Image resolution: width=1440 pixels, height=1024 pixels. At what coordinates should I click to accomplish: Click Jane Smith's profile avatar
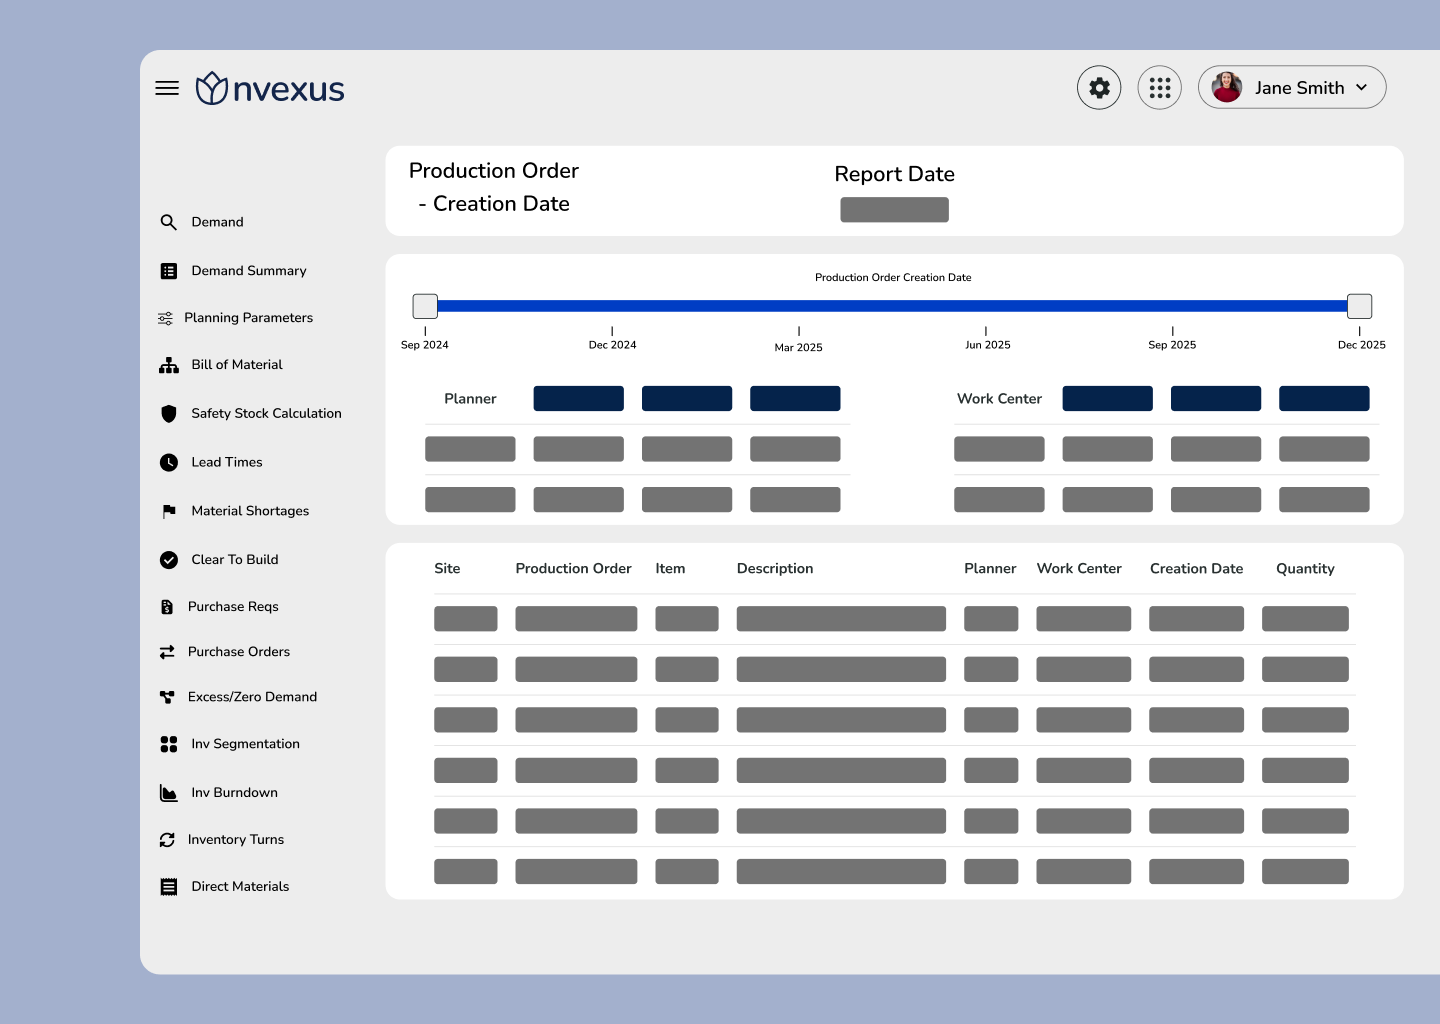click(x=1227, y=87)
